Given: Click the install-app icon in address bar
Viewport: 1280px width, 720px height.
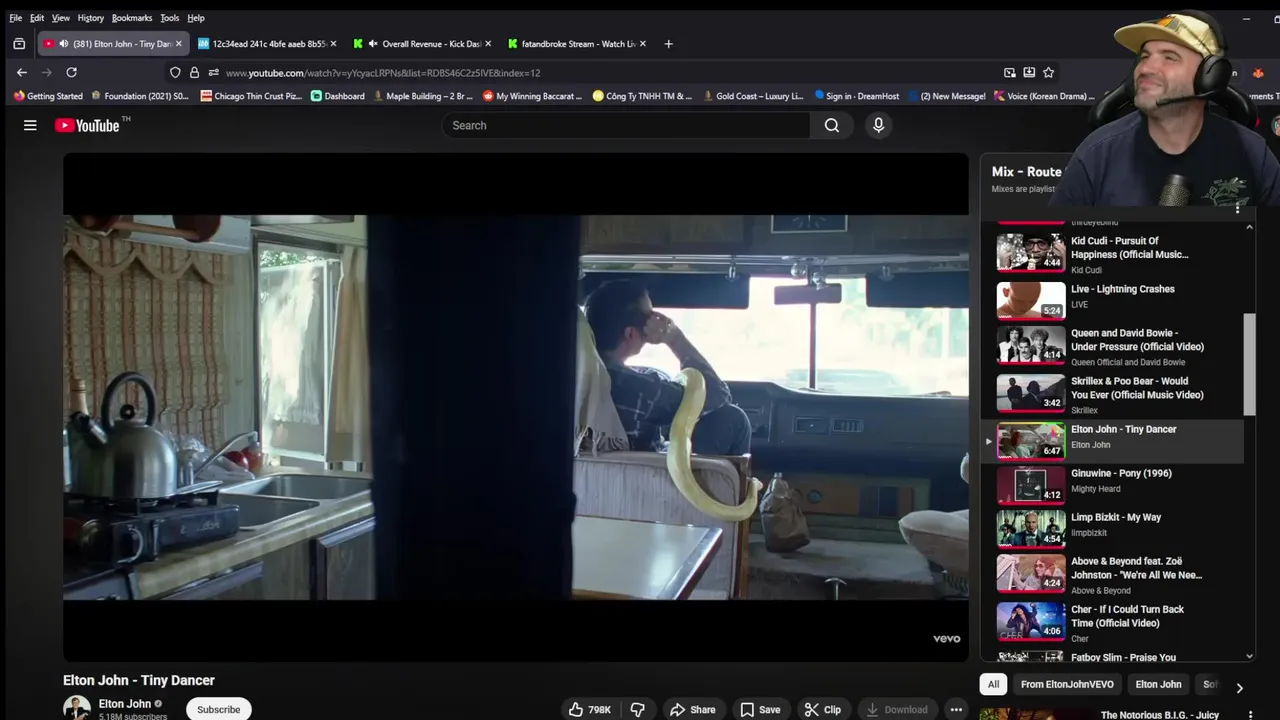Looking at the screenshot, I should [1029, 72].
